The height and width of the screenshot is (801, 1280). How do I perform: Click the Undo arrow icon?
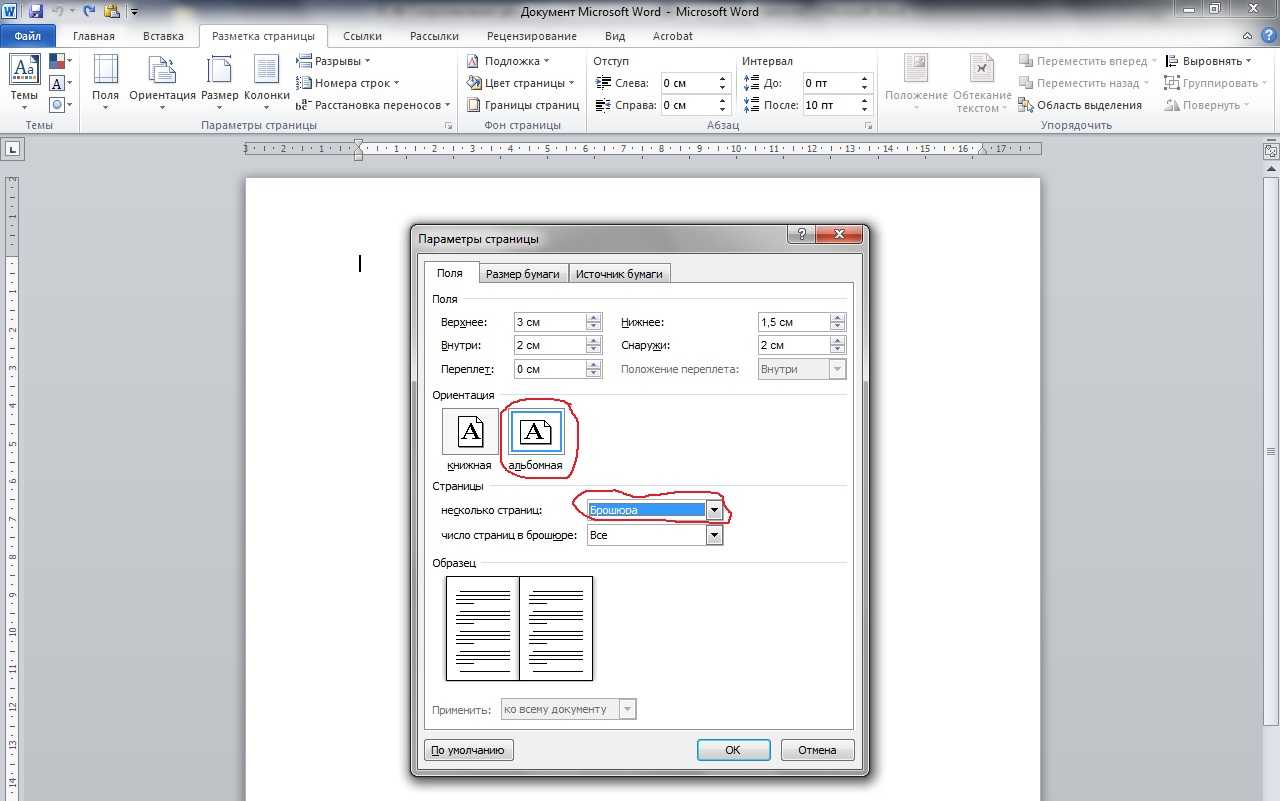click(x=59, y=12)
